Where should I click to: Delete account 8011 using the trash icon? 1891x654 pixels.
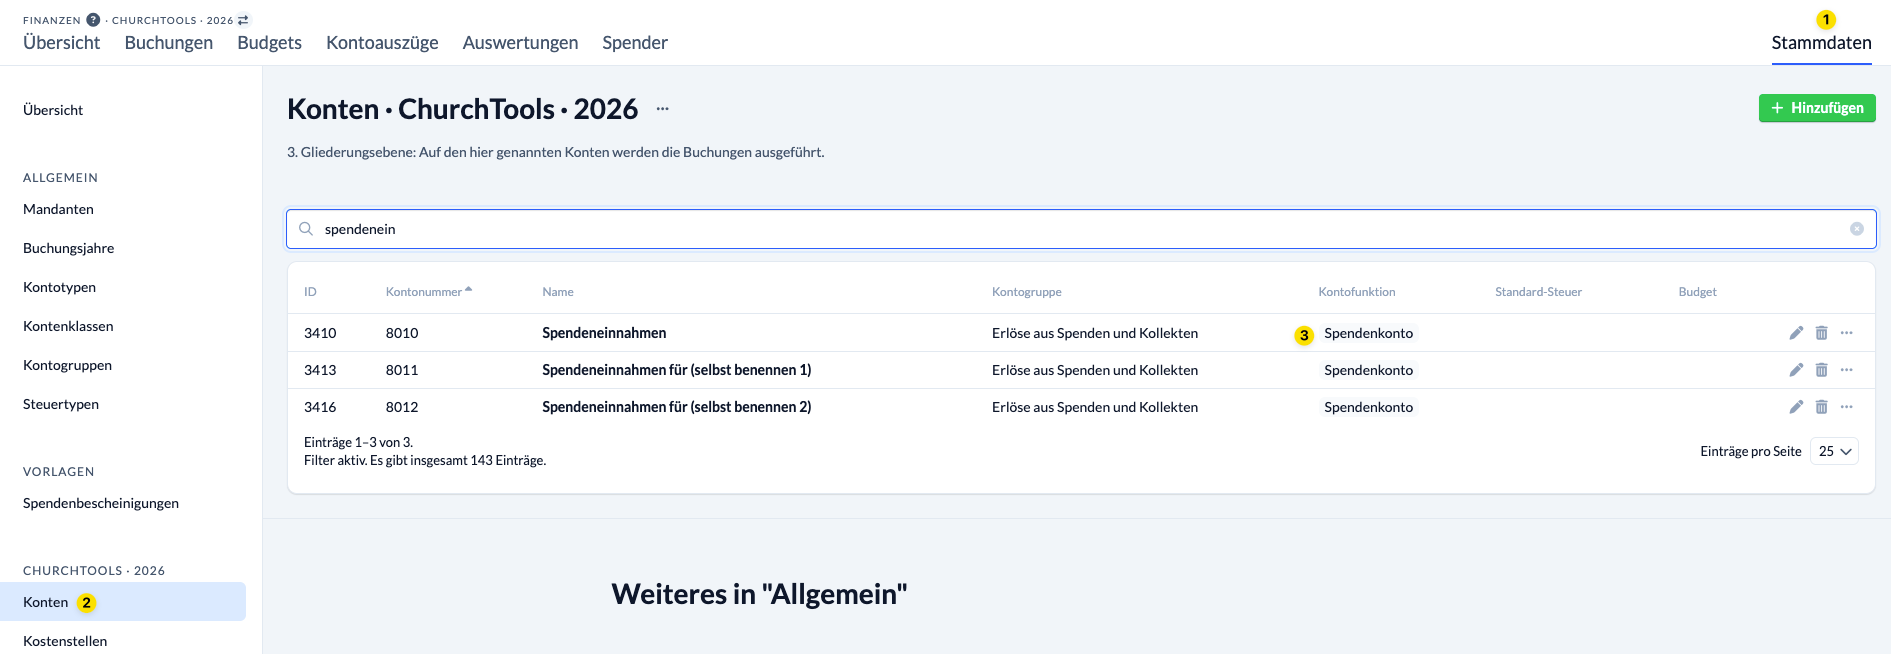1821,370
